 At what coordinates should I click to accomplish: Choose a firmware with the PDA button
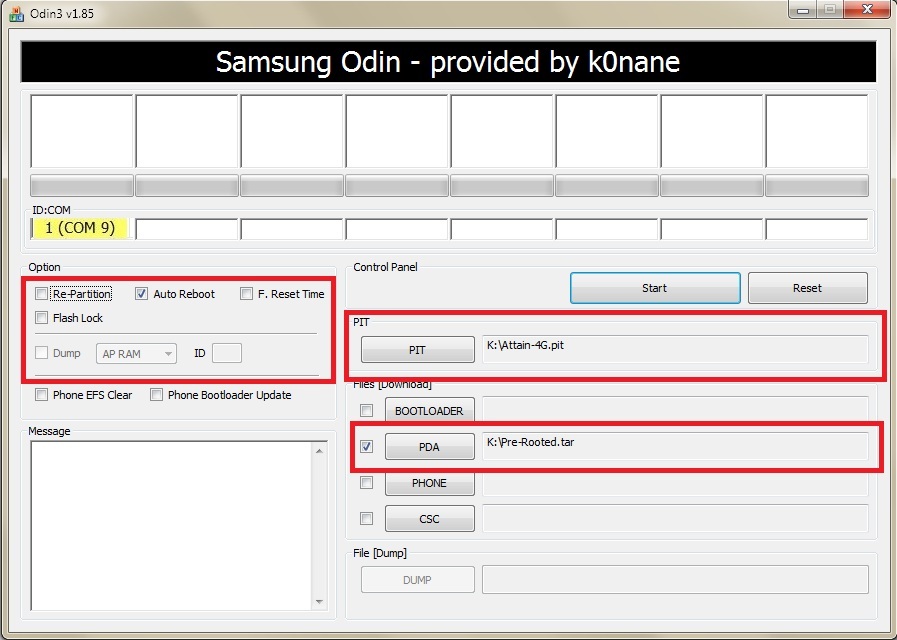click(x=428, y=447)
